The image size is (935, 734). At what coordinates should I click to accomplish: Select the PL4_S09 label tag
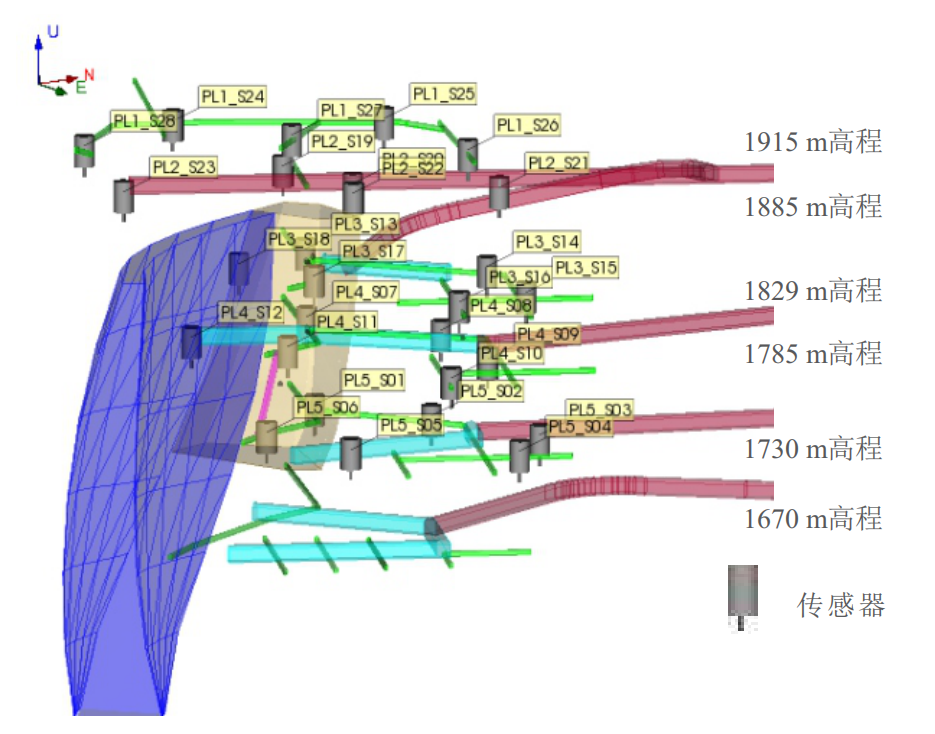(547, 334)
